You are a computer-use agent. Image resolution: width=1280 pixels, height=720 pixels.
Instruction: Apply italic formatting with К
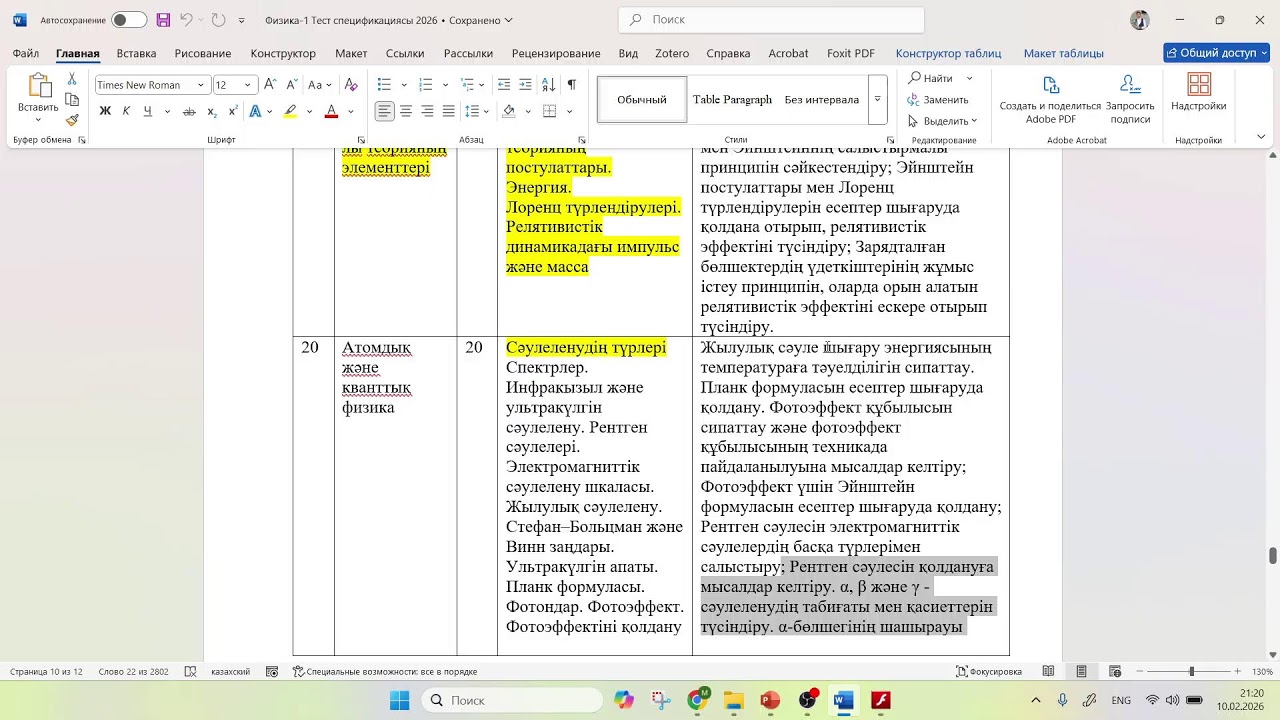[x=126, y=112]
